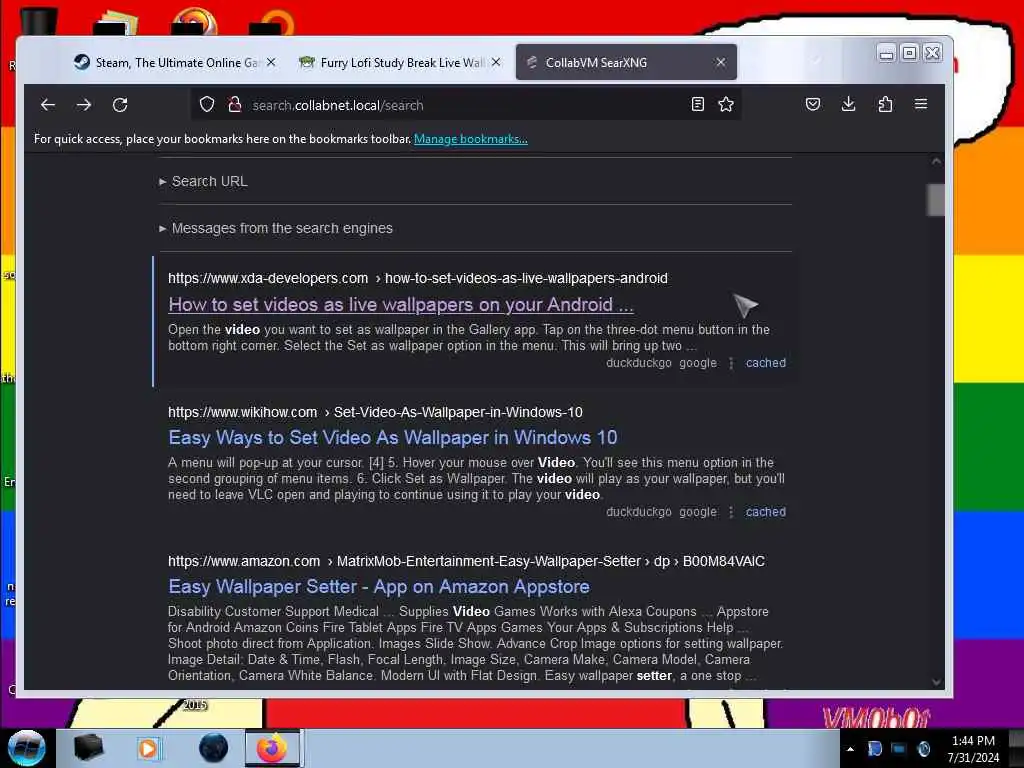The width and height of the screenshot is (1024, 768).
Task: Open Easy Wallpaper Setter Amazon Appstore result
Action: pos(379,586)
